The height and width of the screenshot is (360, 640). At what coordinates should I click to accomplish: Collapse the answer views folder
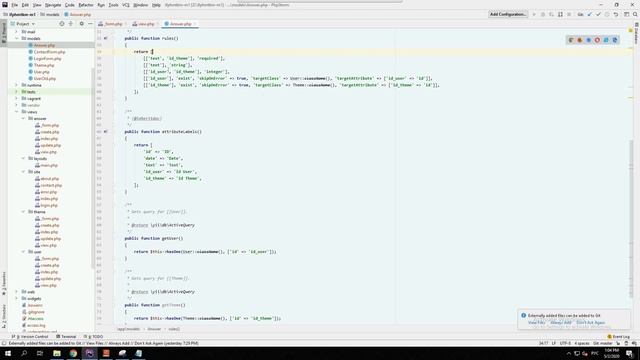pos(24,118)
